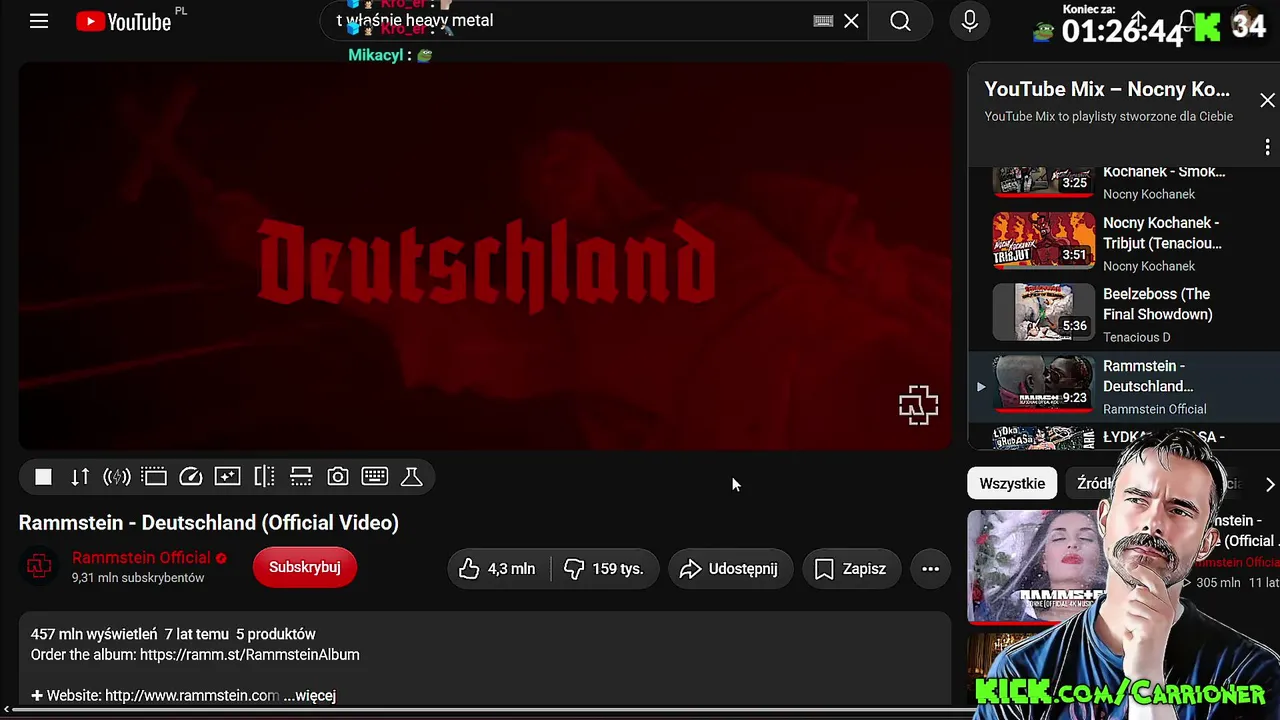Click '457 mln wyświetleń' view count text

(94, 634)
